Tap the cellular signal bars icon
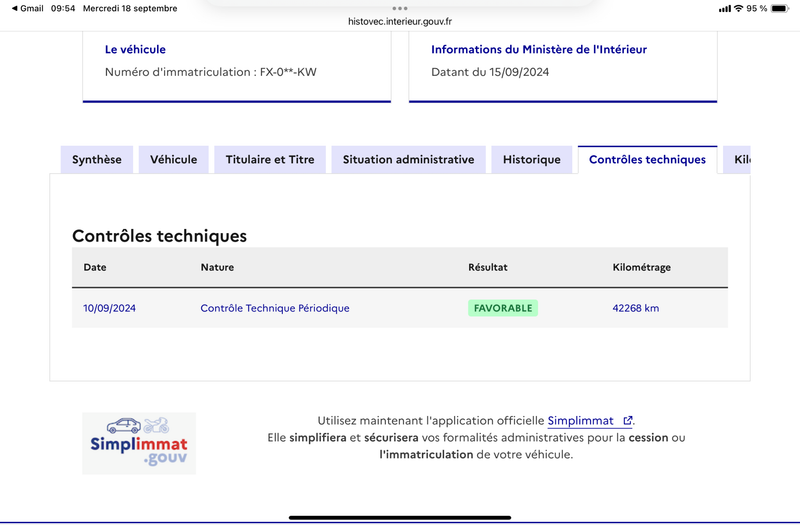Screen dimensions: 800x525 click(724, 9)
